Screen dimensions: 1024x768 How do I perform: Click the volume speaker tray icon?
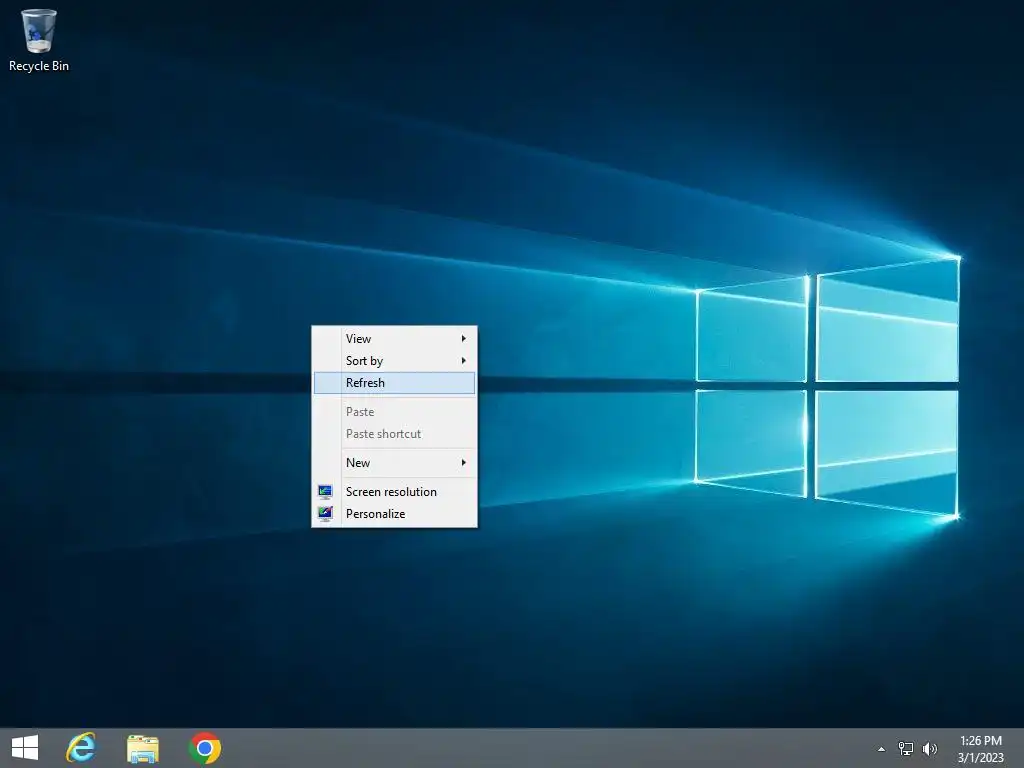click(929, 749)
